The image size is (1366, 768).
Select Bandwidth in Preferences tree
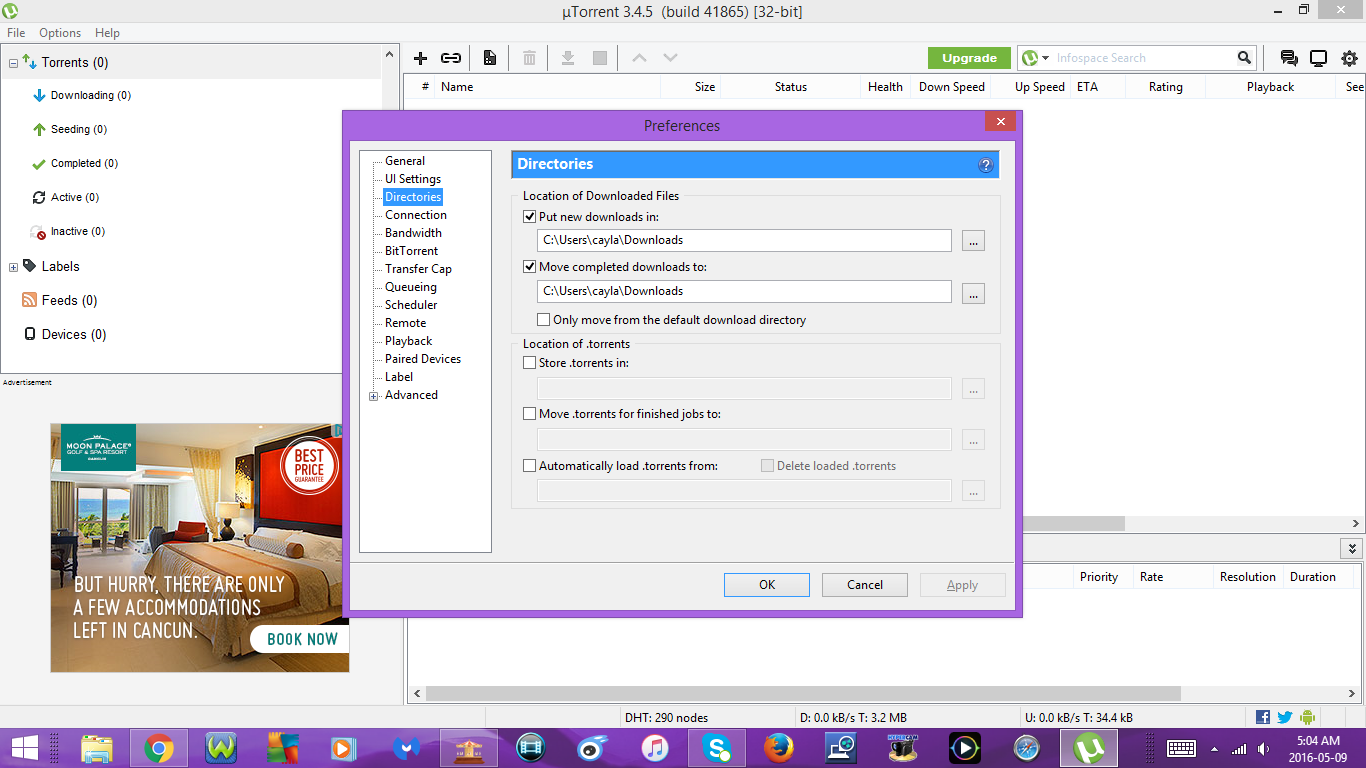[x=413, y=233]
